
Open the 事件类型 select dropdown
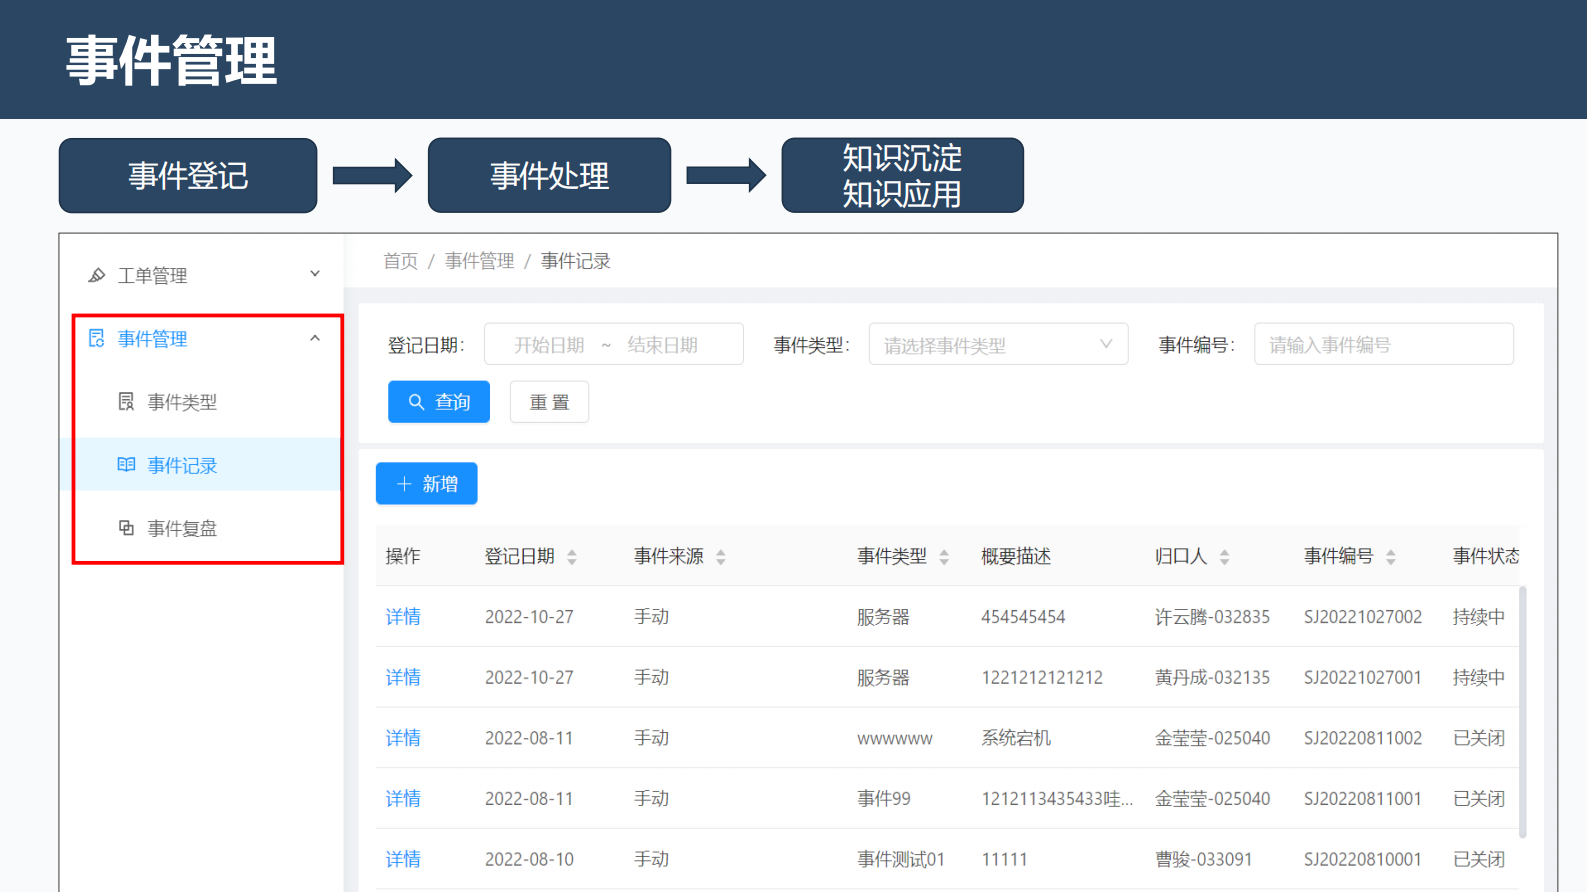click(x=997, y=345)
